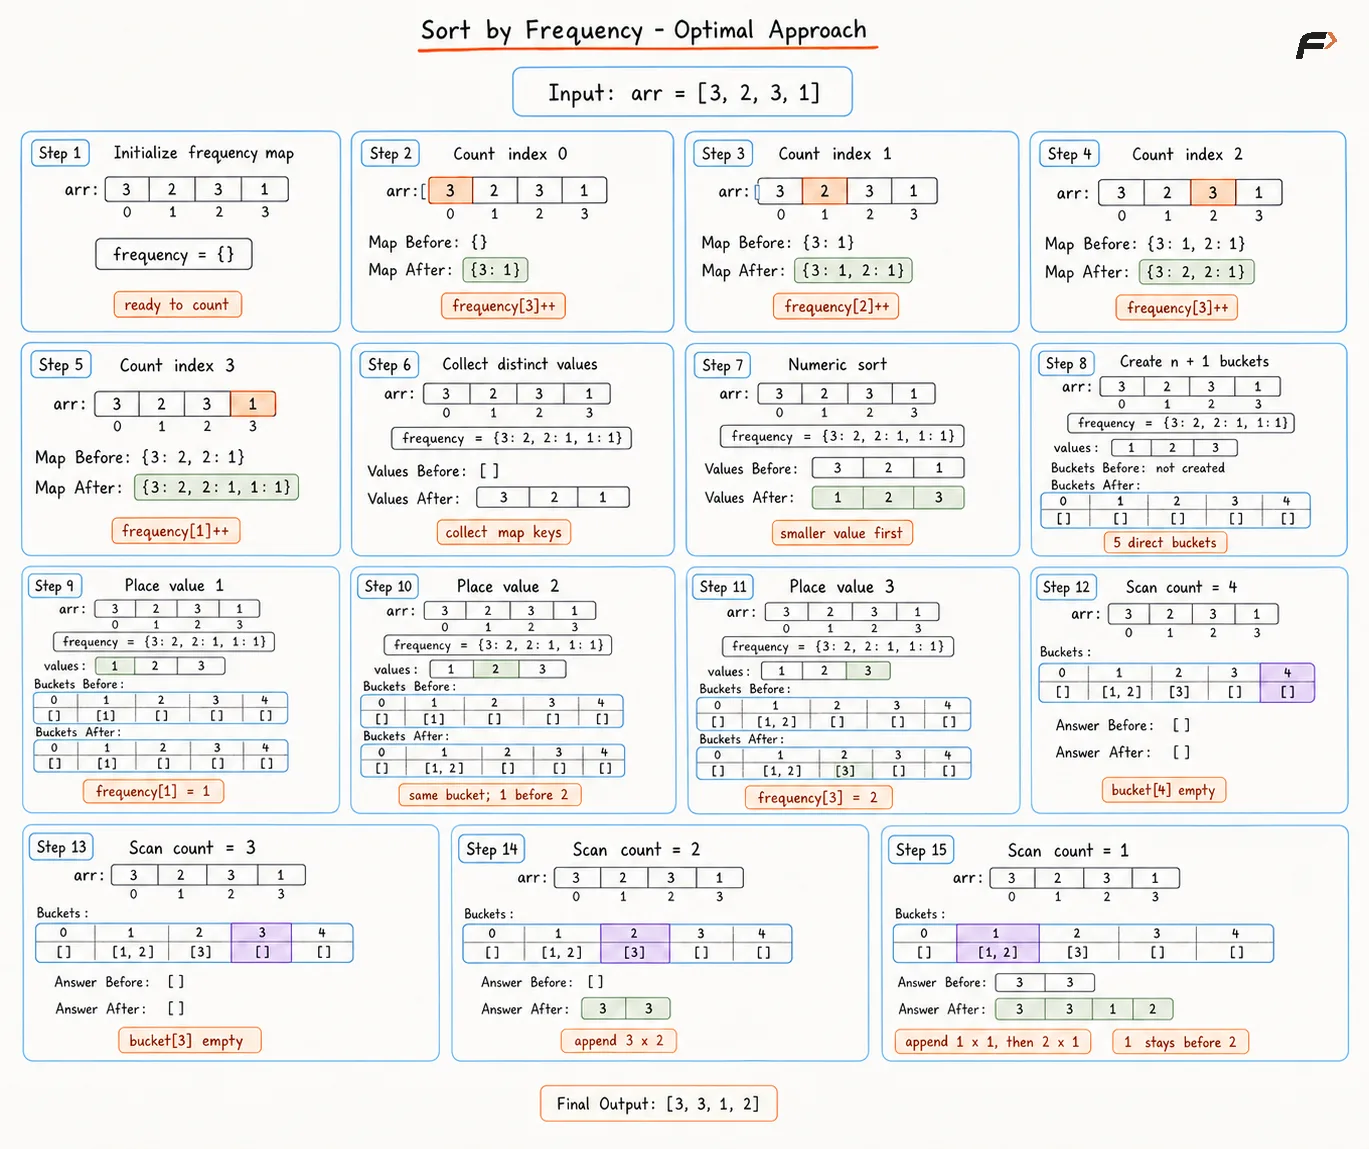
Task: Click 'Initialize frequency map' heading
Action: tap(204, 153)
